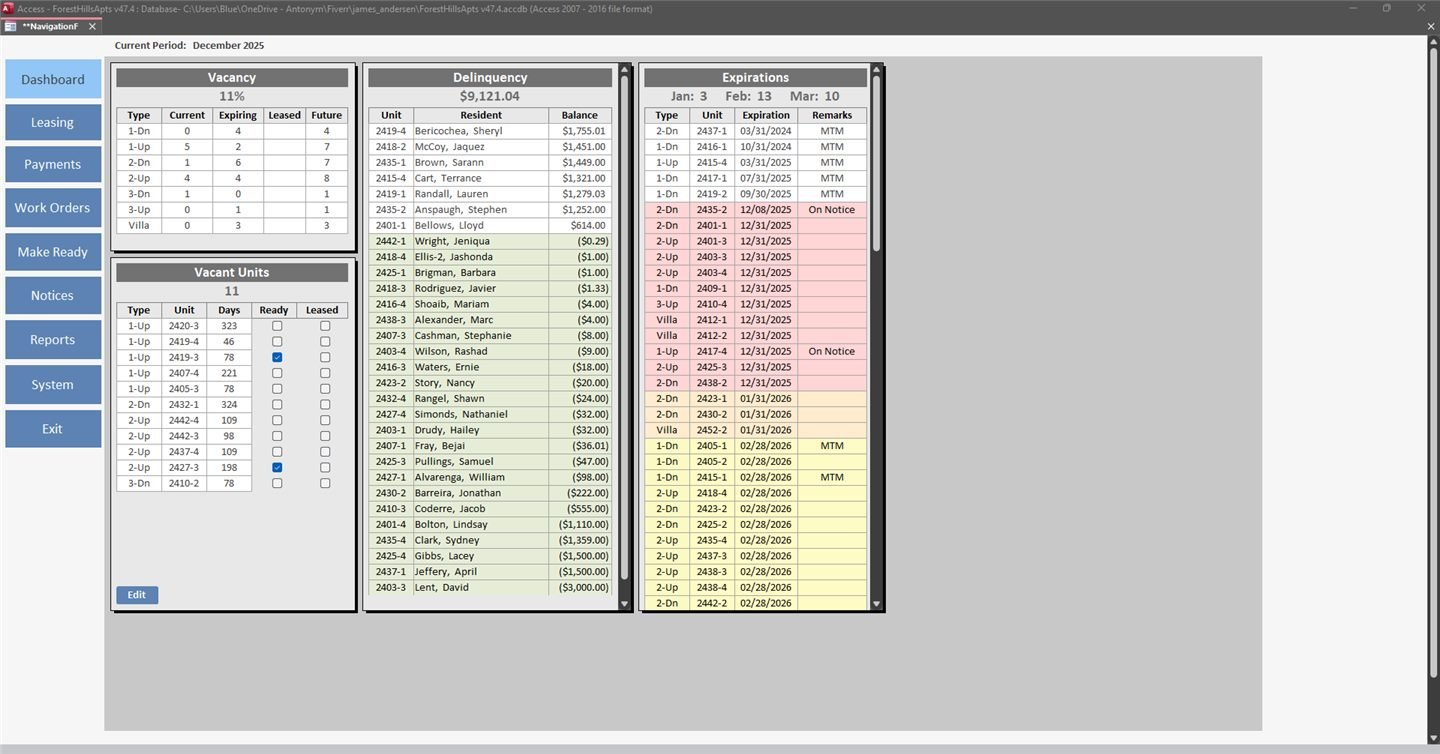Screen dimensions: 1440x754
Task: Toggle Ready checkbox for unit 2405-3
Action: [277, 389]
